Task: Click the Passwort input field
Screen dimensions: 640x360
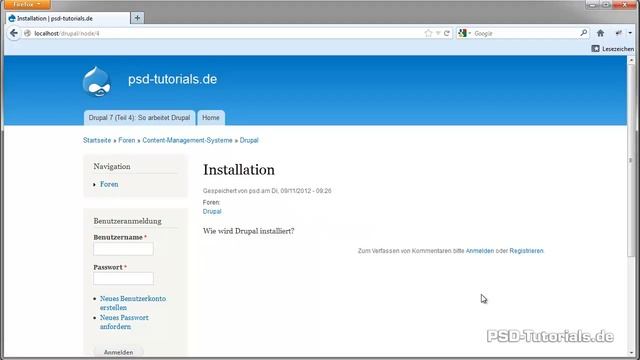Action: click(123, 279)
